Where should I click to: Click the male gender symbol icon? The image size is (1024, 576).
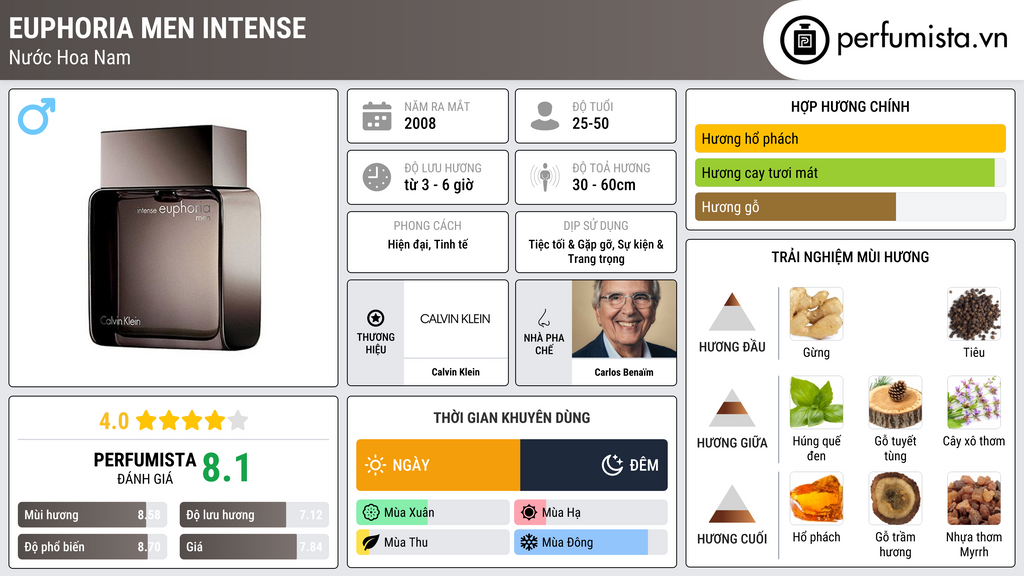[36, 116]
